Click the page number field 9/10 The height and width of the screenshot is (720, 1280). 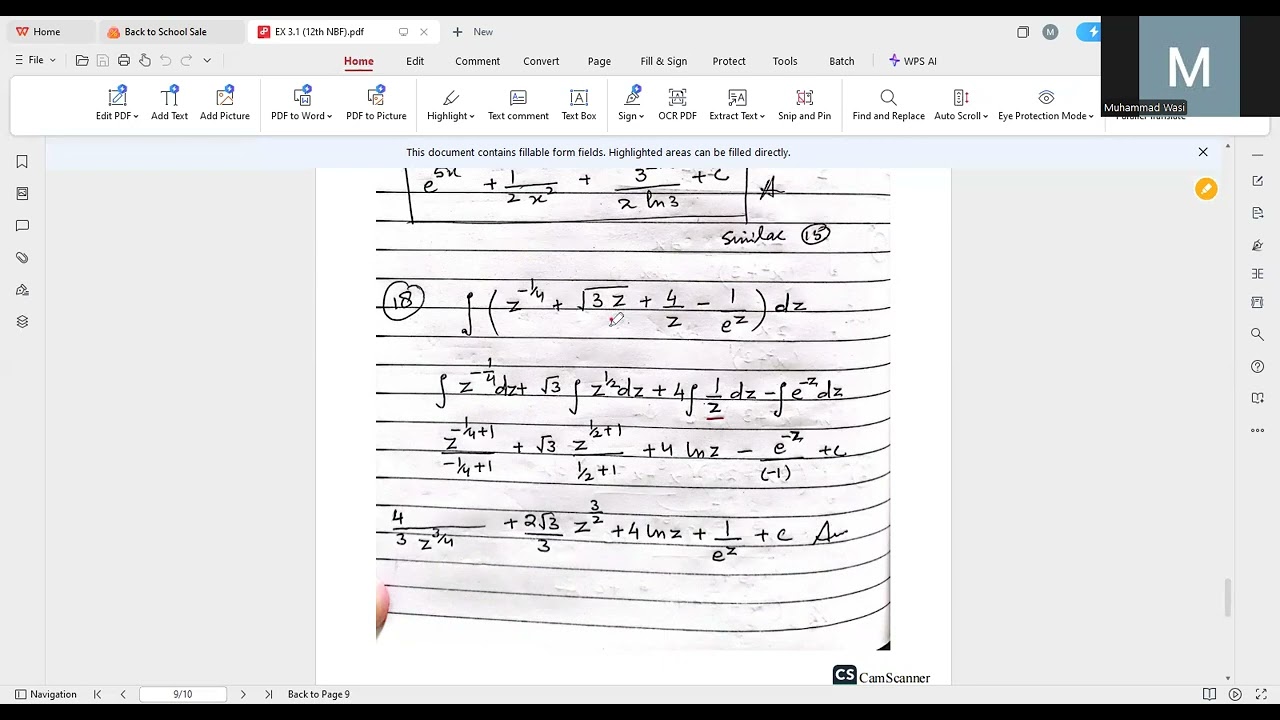(x=183, y=694)
